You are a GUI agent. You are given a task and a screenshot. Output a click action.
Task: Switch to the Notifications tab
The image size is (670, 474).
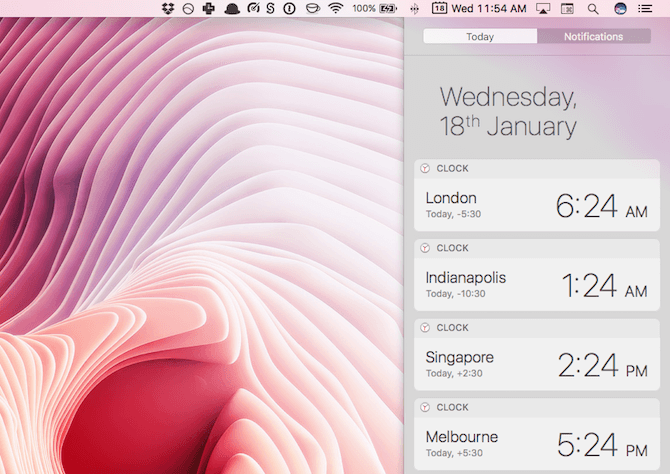pyautogui.click(x=593, y=37)
